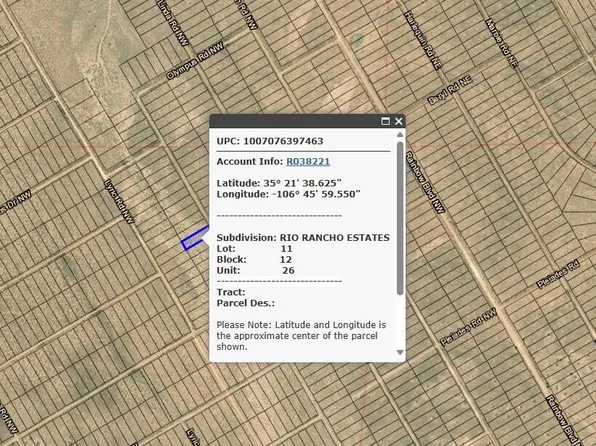The width and height of the screenshot is (596, 446).
Task: Click the Beryl Rd NE map label
Action: (450, 90)
